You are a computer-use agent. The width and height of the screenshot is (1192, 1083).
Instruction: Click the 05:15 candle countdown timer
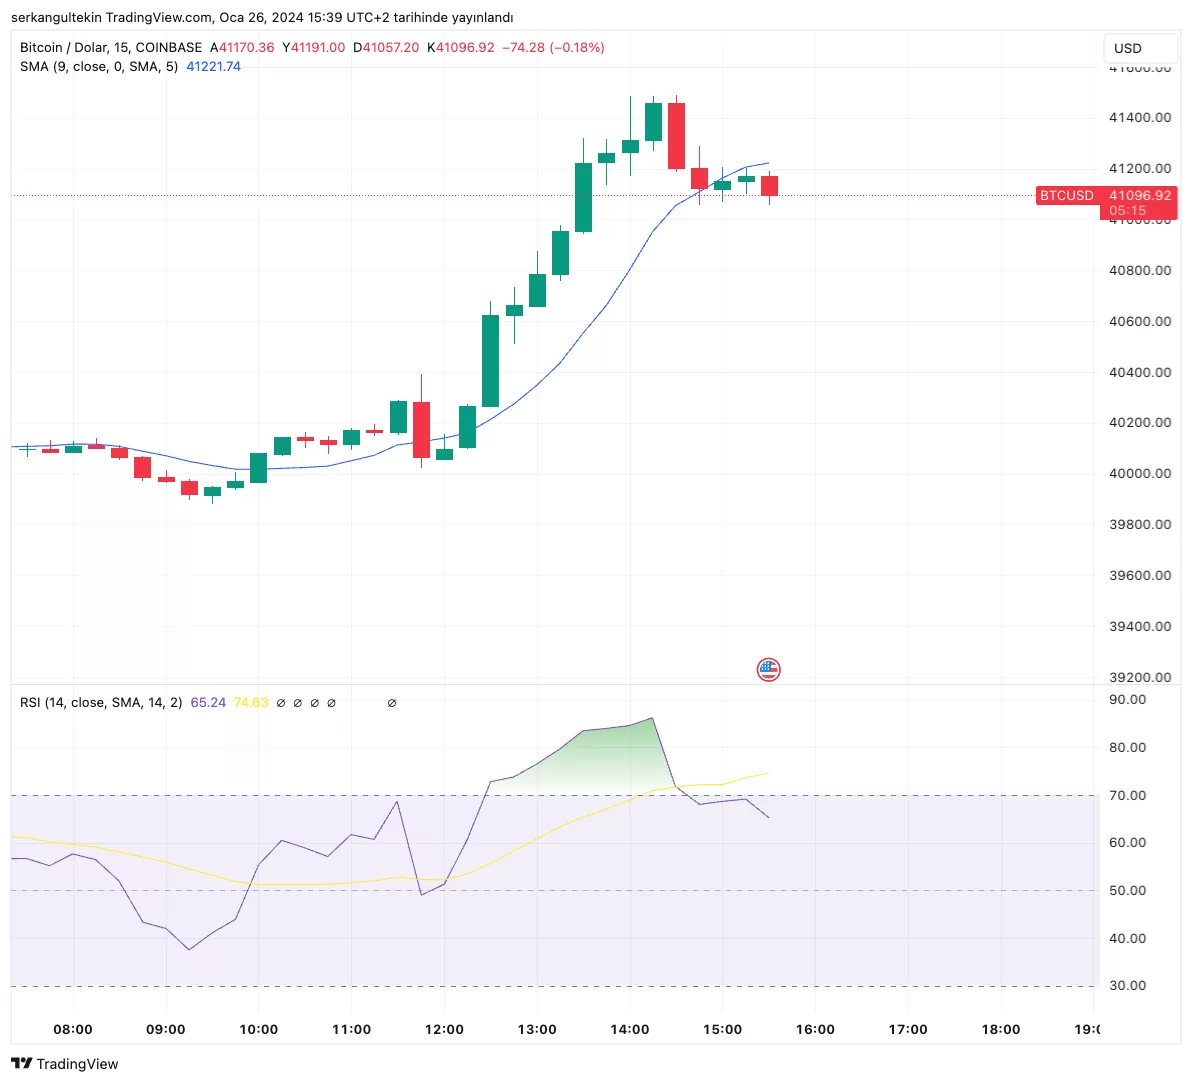click(1127, 211)
